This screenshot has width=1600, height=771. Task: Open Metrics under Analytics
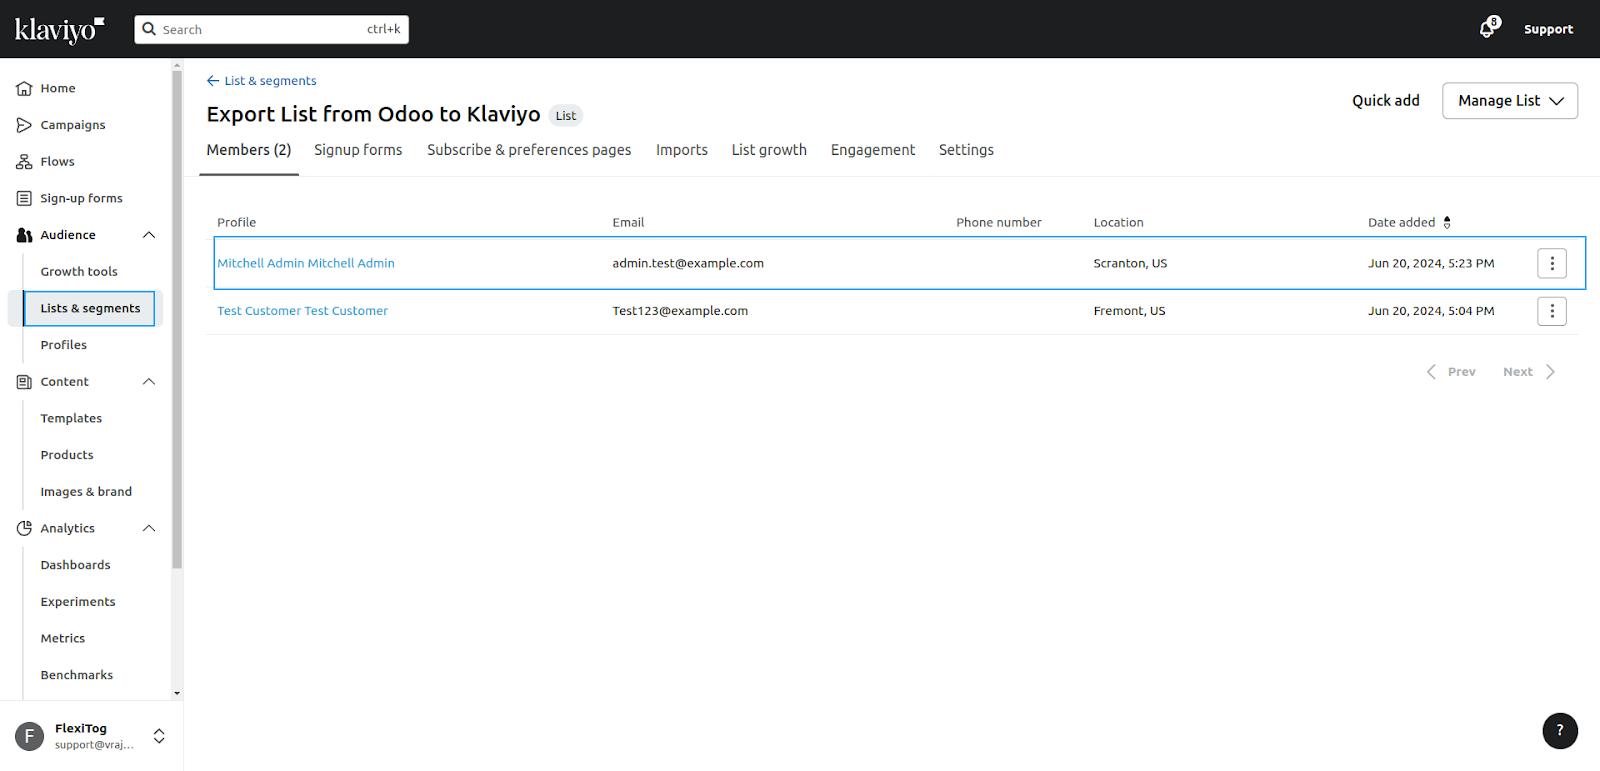click(x=63, y=638)
